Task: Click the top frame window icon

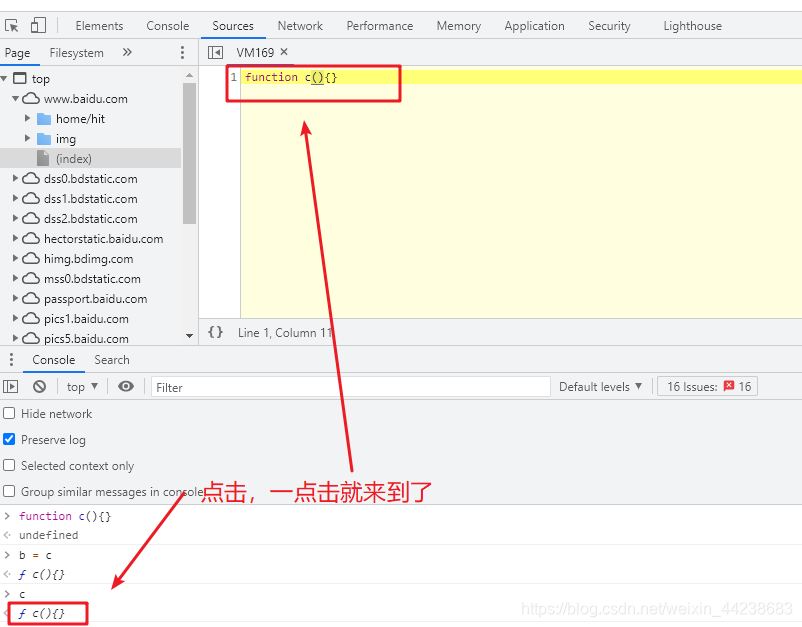Action: (x=19, y=78)
